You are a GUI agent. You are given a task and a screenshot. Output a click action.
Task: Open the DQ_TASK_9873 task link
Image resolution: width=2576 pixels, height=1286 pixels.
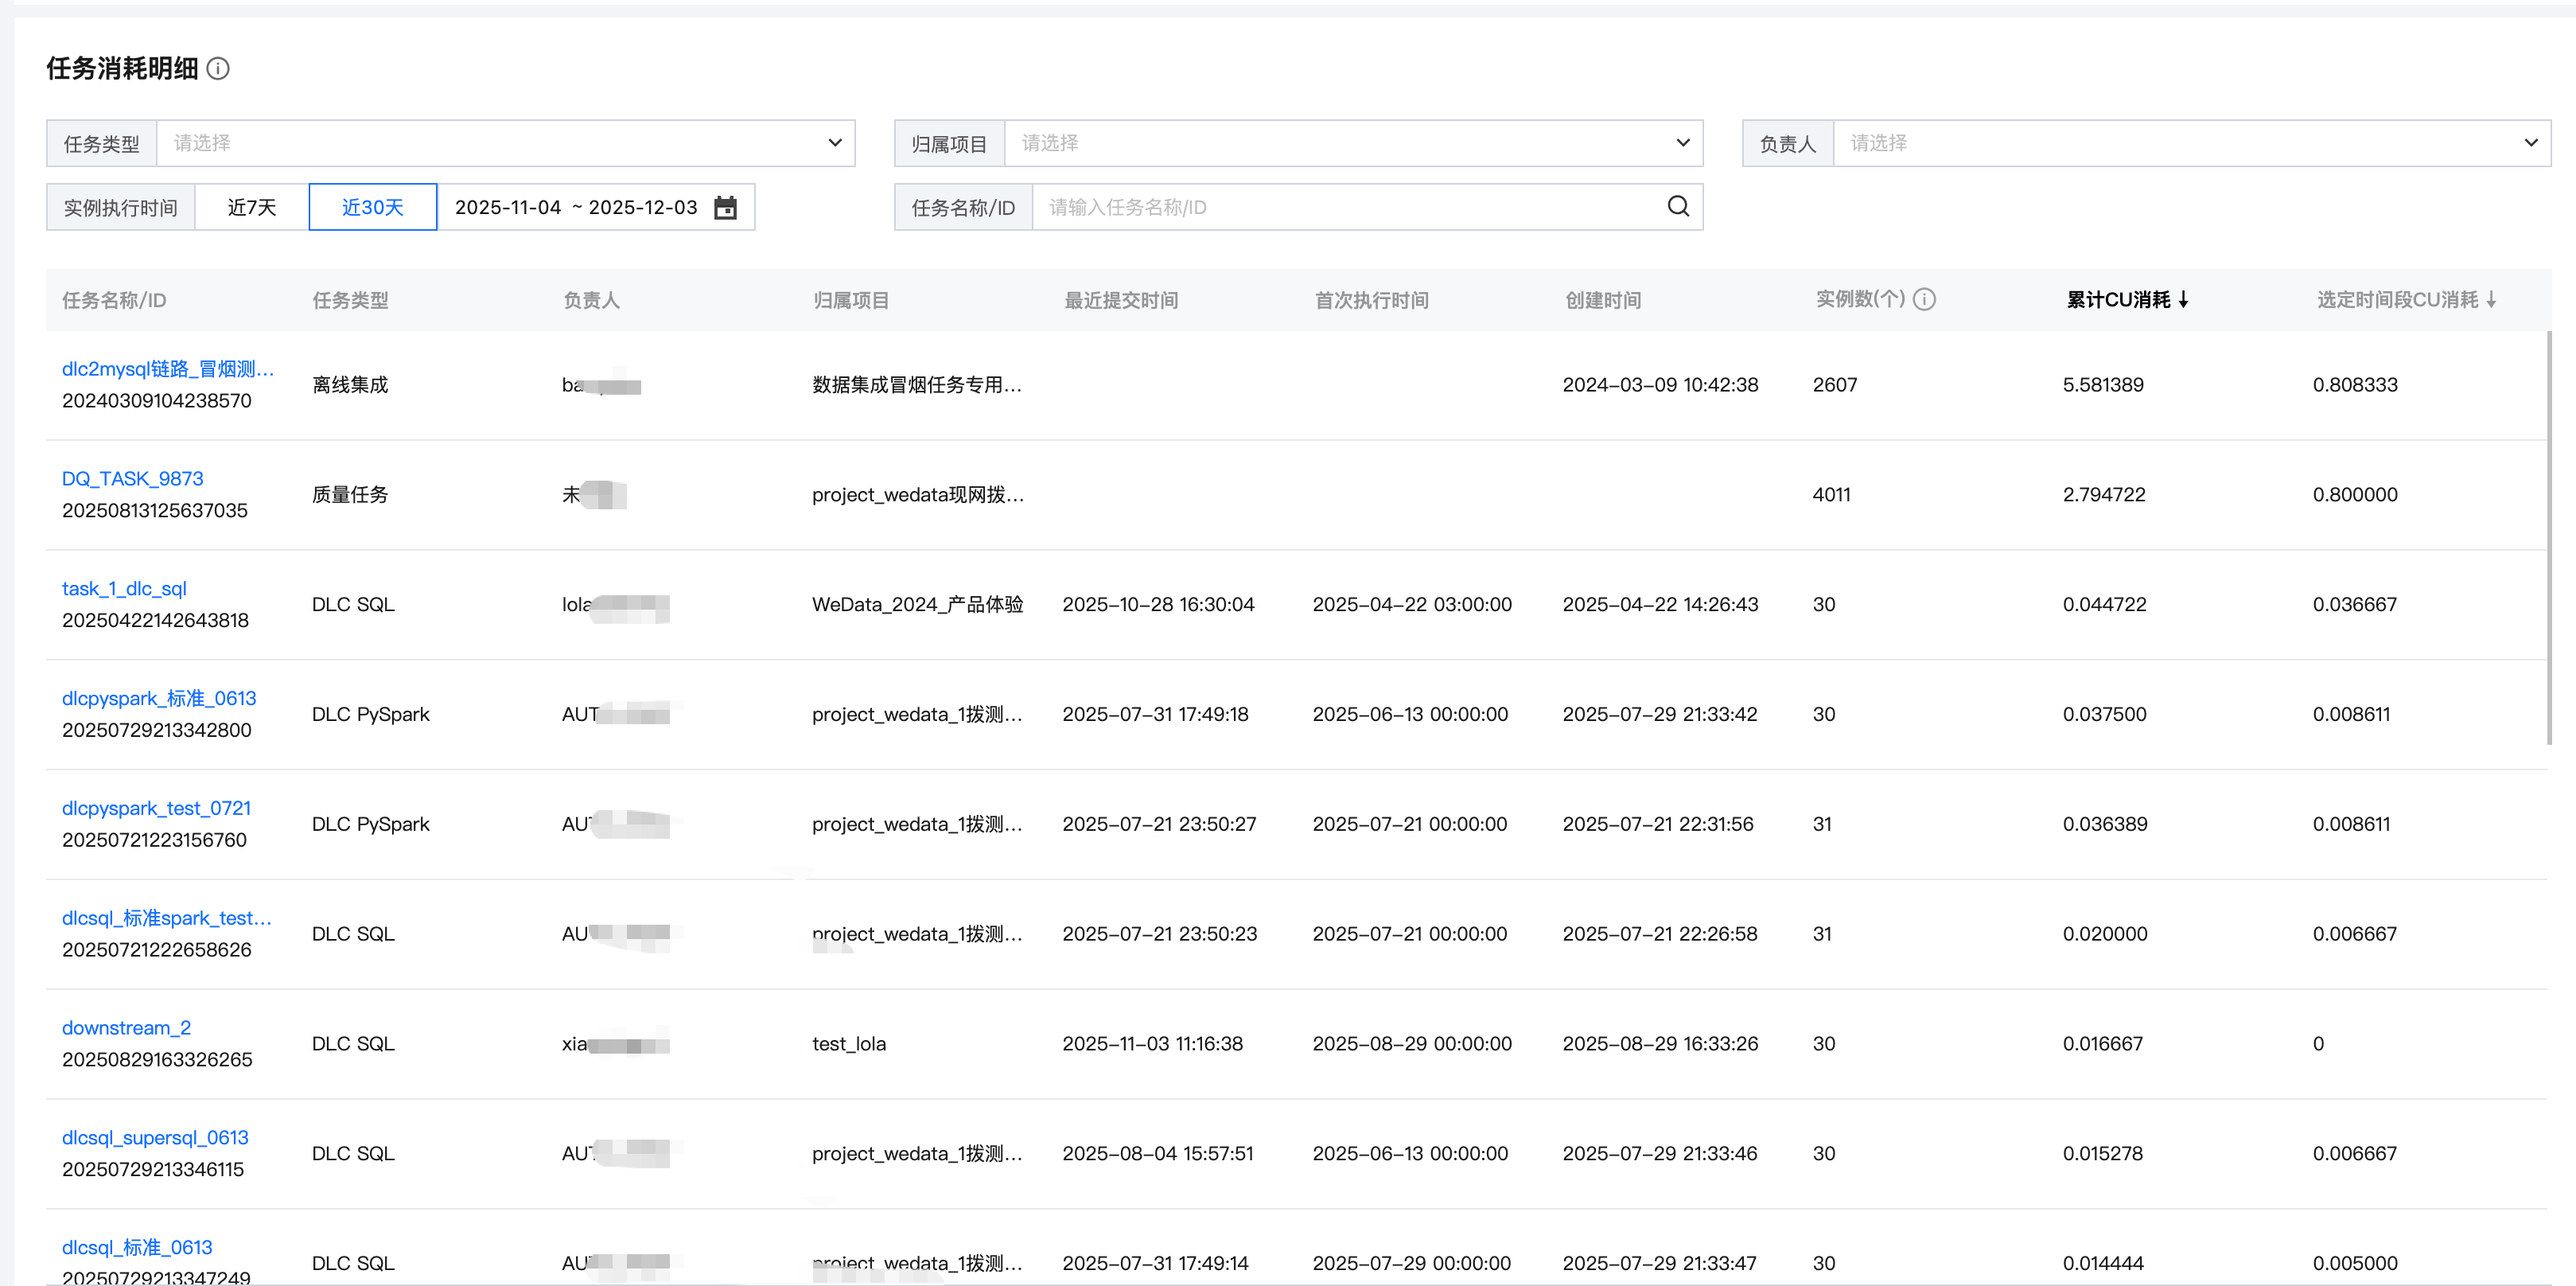[x=132, y=478]
